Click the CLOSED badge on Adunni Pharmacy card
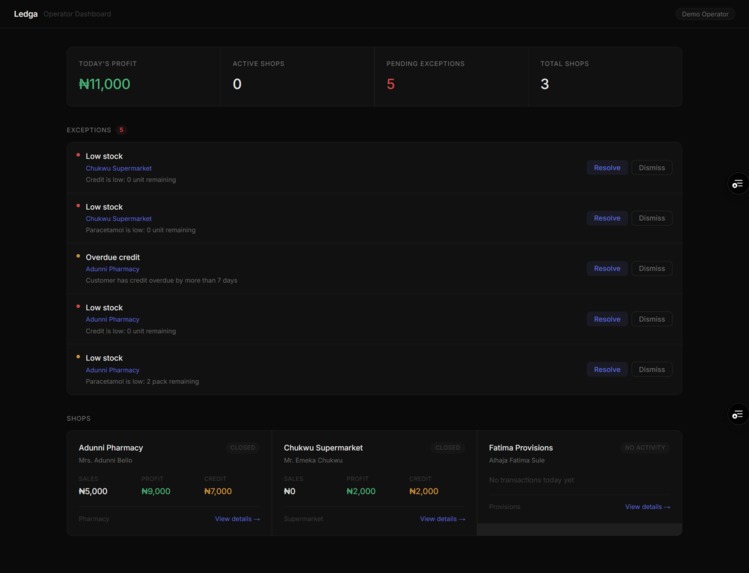 coord(243,448)
